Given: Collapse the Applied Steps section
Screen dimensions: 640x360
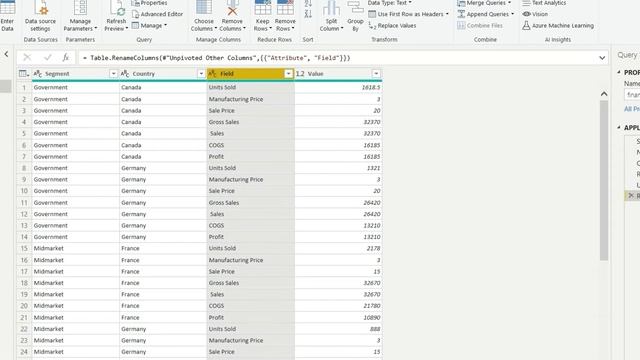Looking at the screenshot, I should pos(619,128).
